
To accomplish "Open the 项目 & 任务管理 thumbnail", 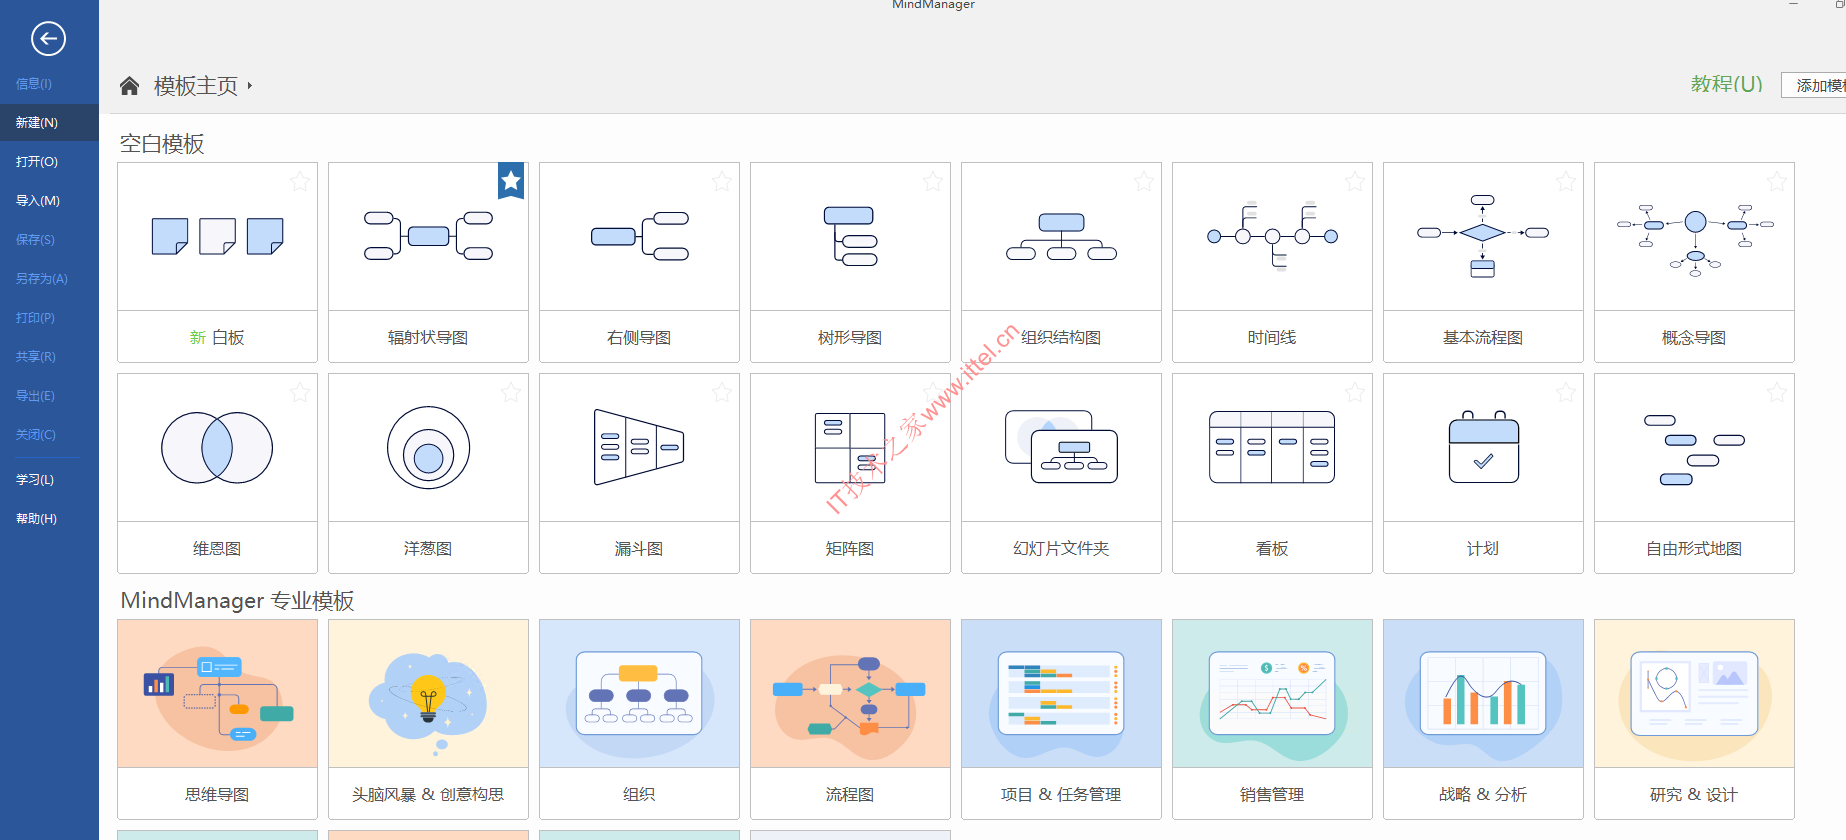I will (1061, 694).
